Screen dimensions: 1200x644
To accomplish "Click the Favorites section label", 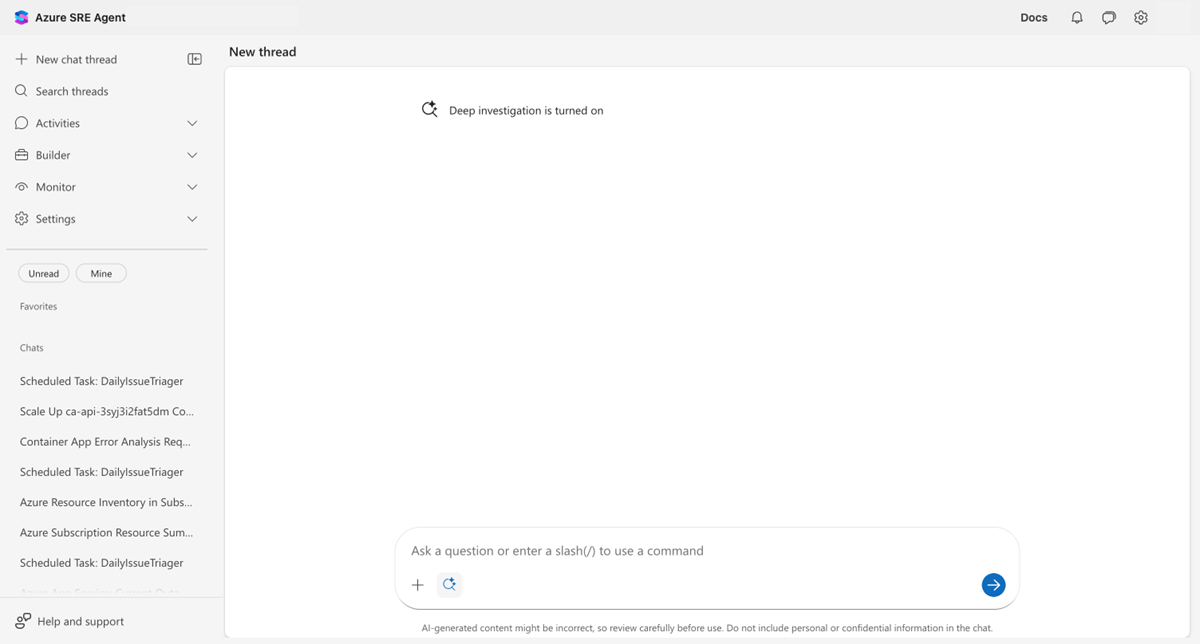I will point(38,306).
